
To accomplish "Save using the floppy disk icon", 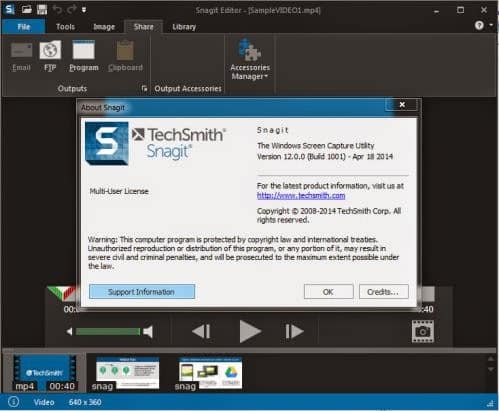I will (42, 9).
